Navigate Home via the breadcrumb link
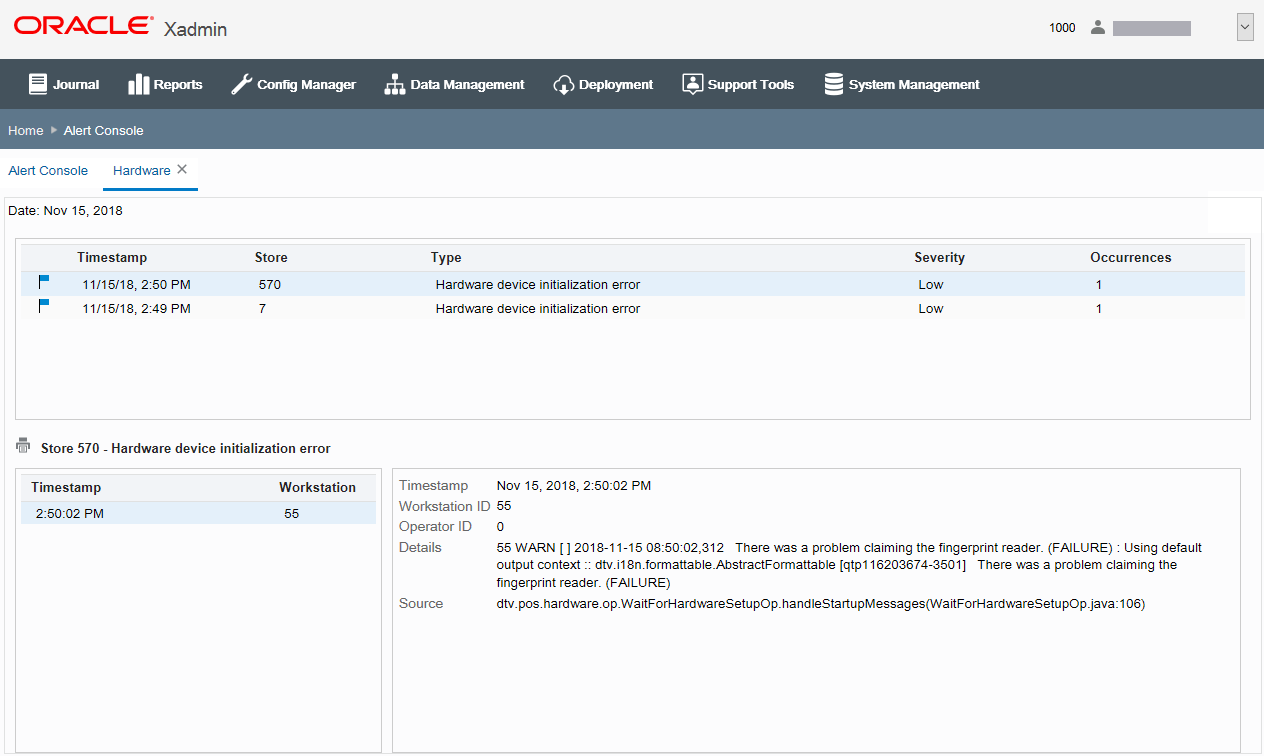Image resolution: width=1264 pixels, height=756 pixels. tap(25, 130)
